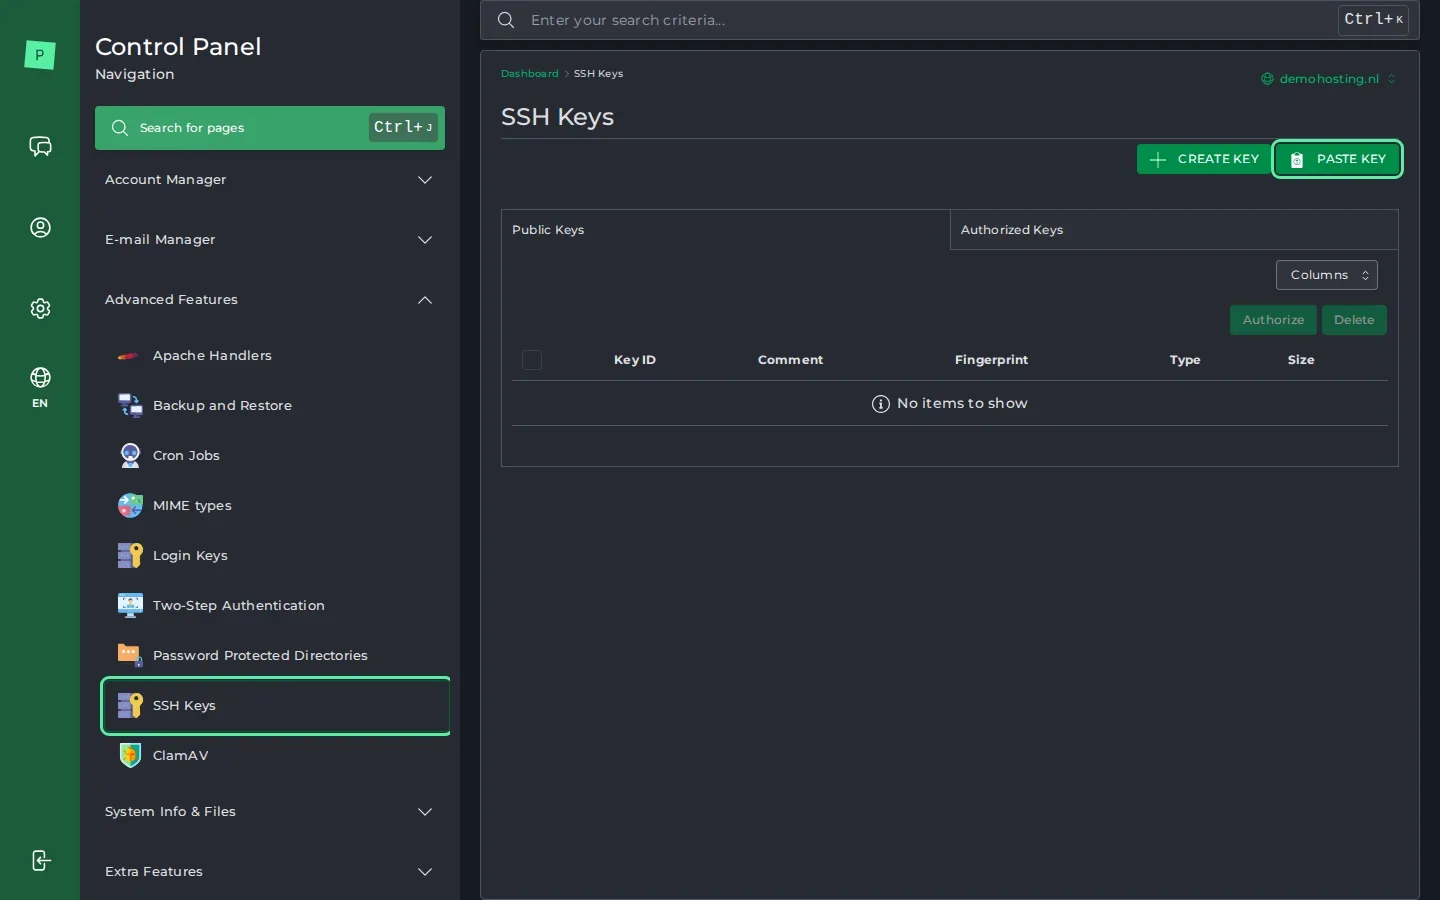Open the demohosting.nl domain selector
Screen dimensions: 1440x900
[1328, 79]
